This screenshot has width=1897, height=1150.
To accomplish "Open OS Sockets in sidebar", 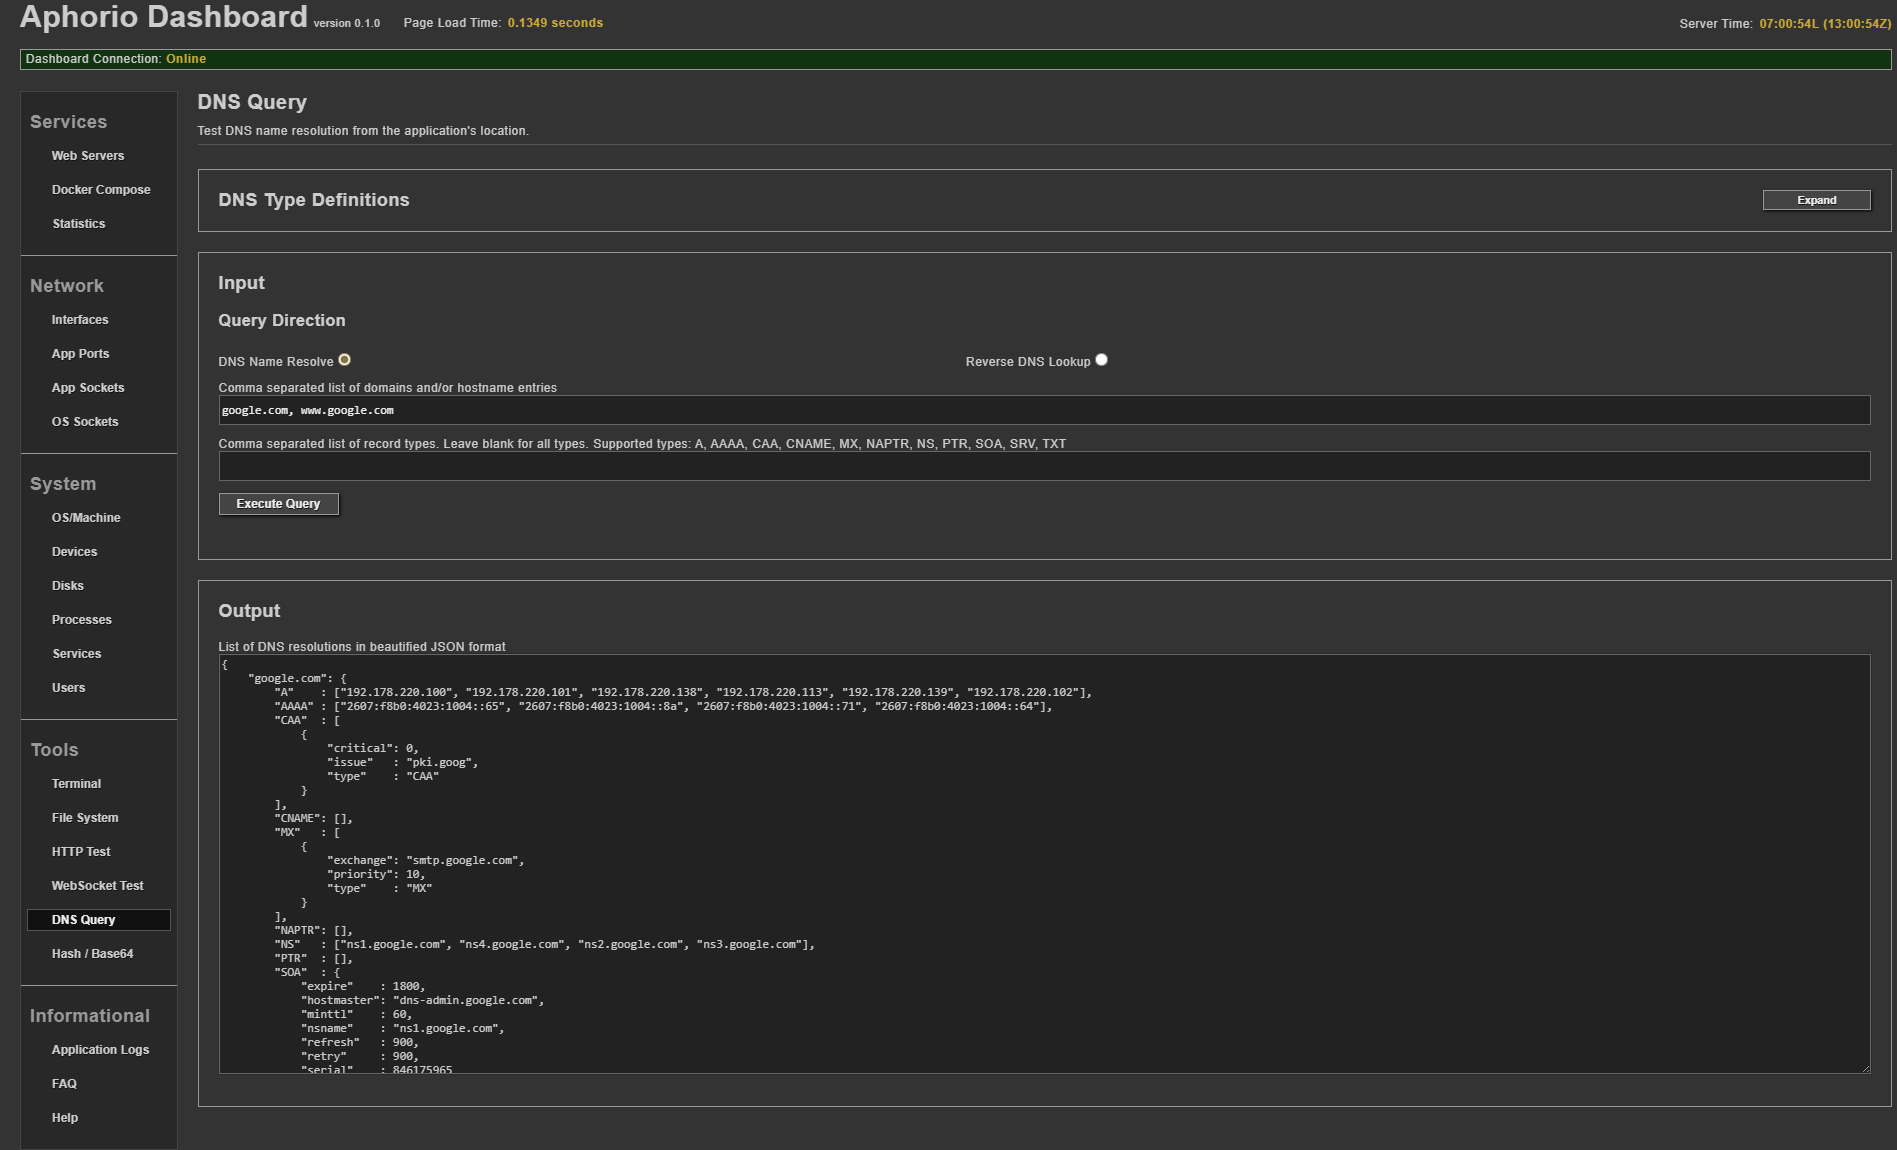I will [x=85, y=422].
